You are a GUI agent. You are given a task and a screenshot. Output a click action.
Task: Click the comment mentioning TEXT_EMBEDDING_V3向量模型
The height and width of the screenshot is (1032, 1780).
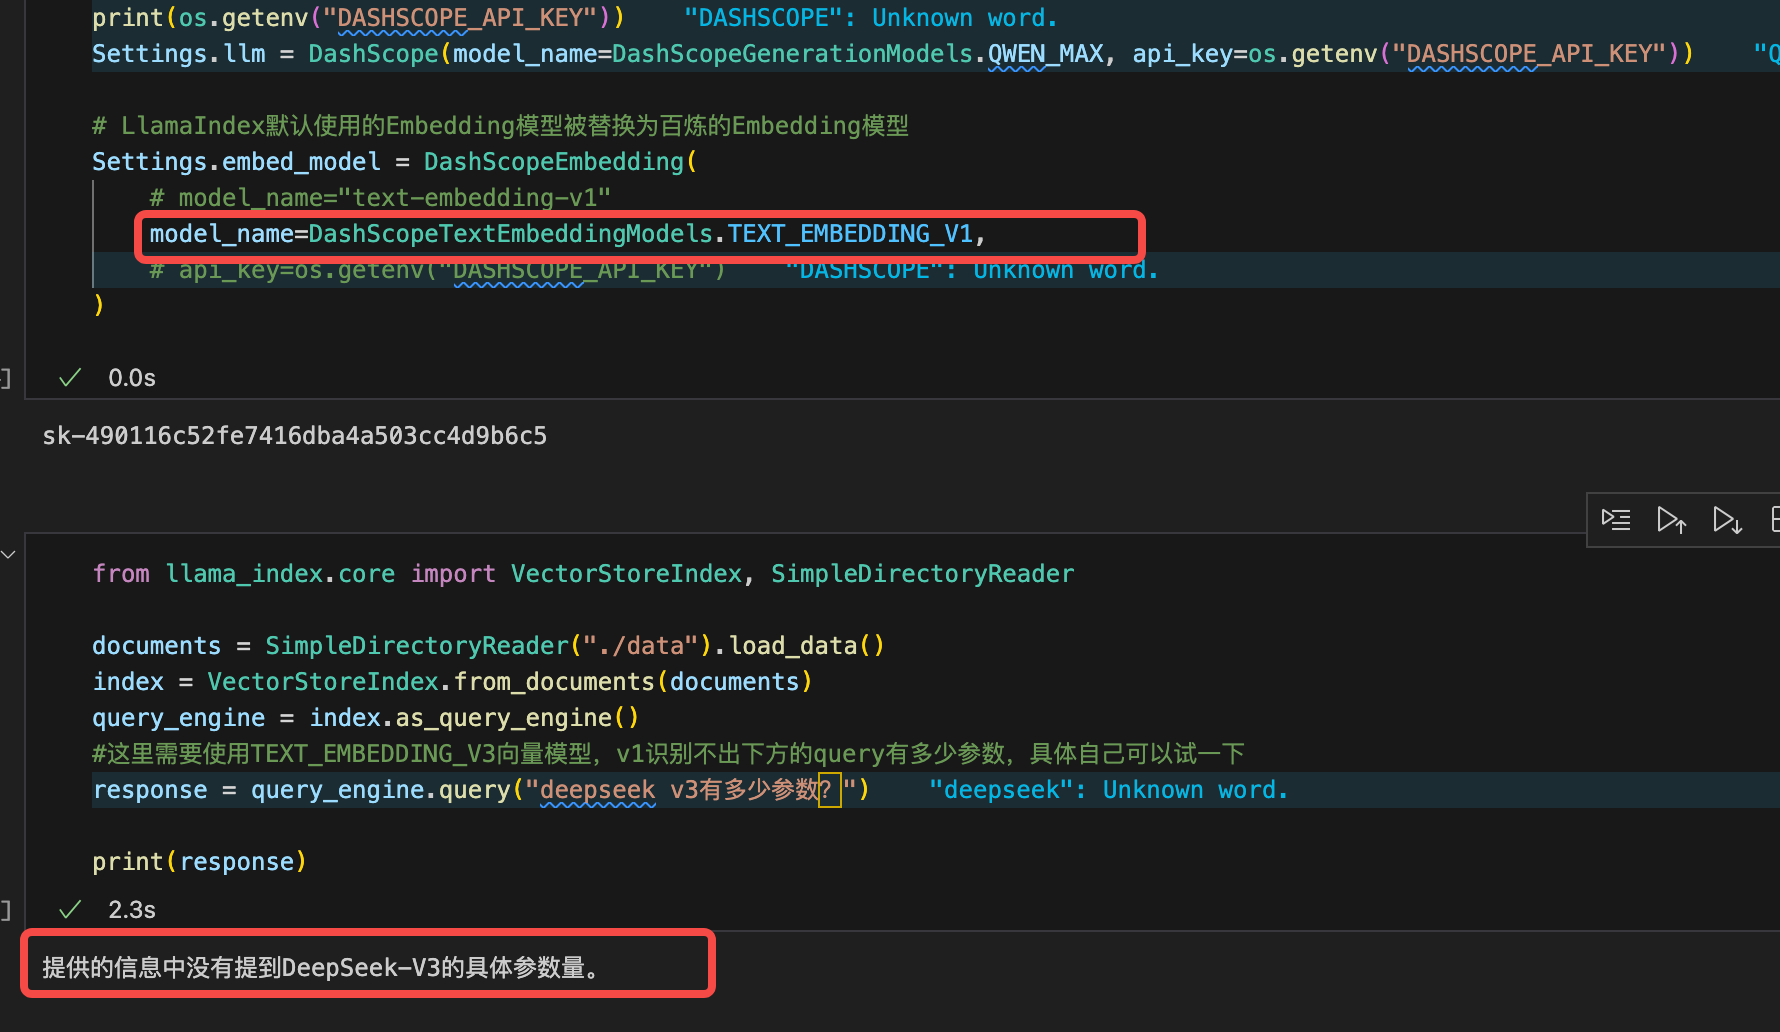pyautogui.click(x=668, y=754)
